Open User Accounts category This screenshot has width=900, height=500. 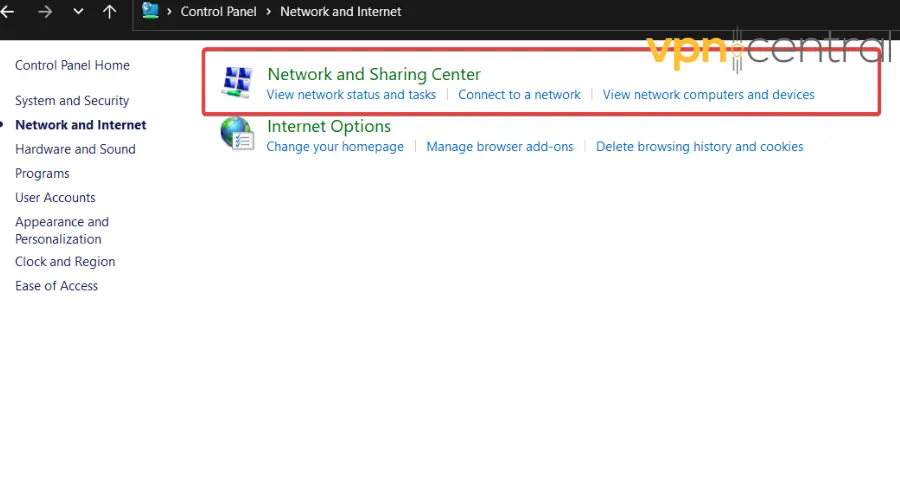click(x=55, y=197)
